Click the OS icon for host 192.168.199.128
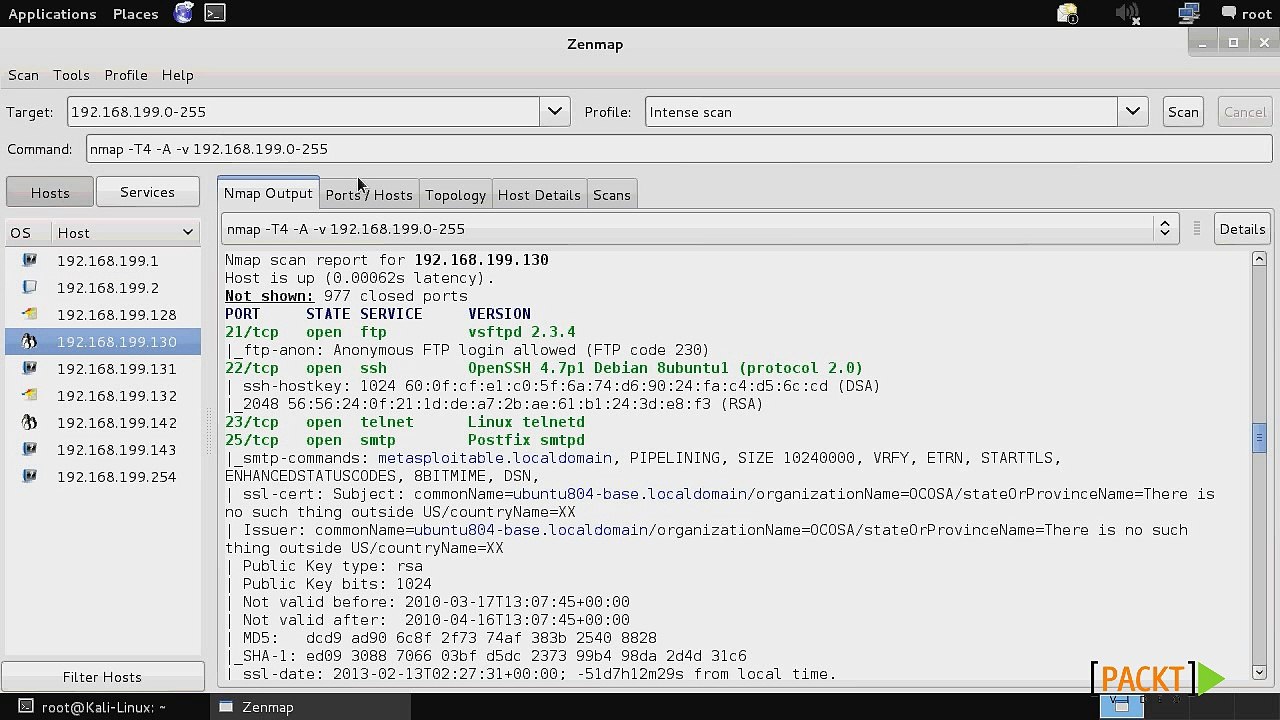 [30, 314]
